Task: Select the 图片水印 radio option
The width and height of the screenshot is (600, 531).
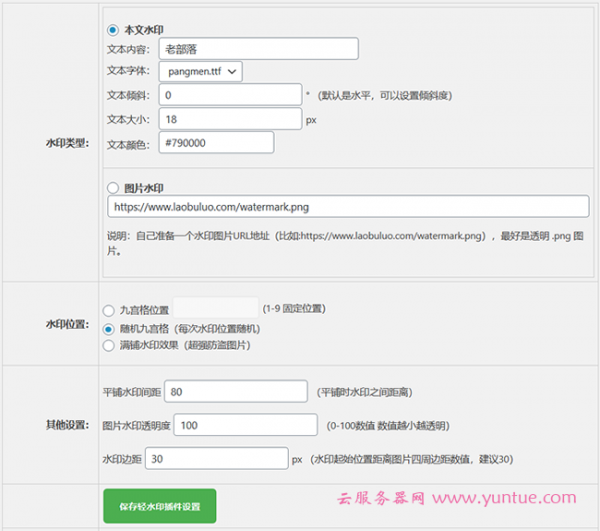Action: 112,187
